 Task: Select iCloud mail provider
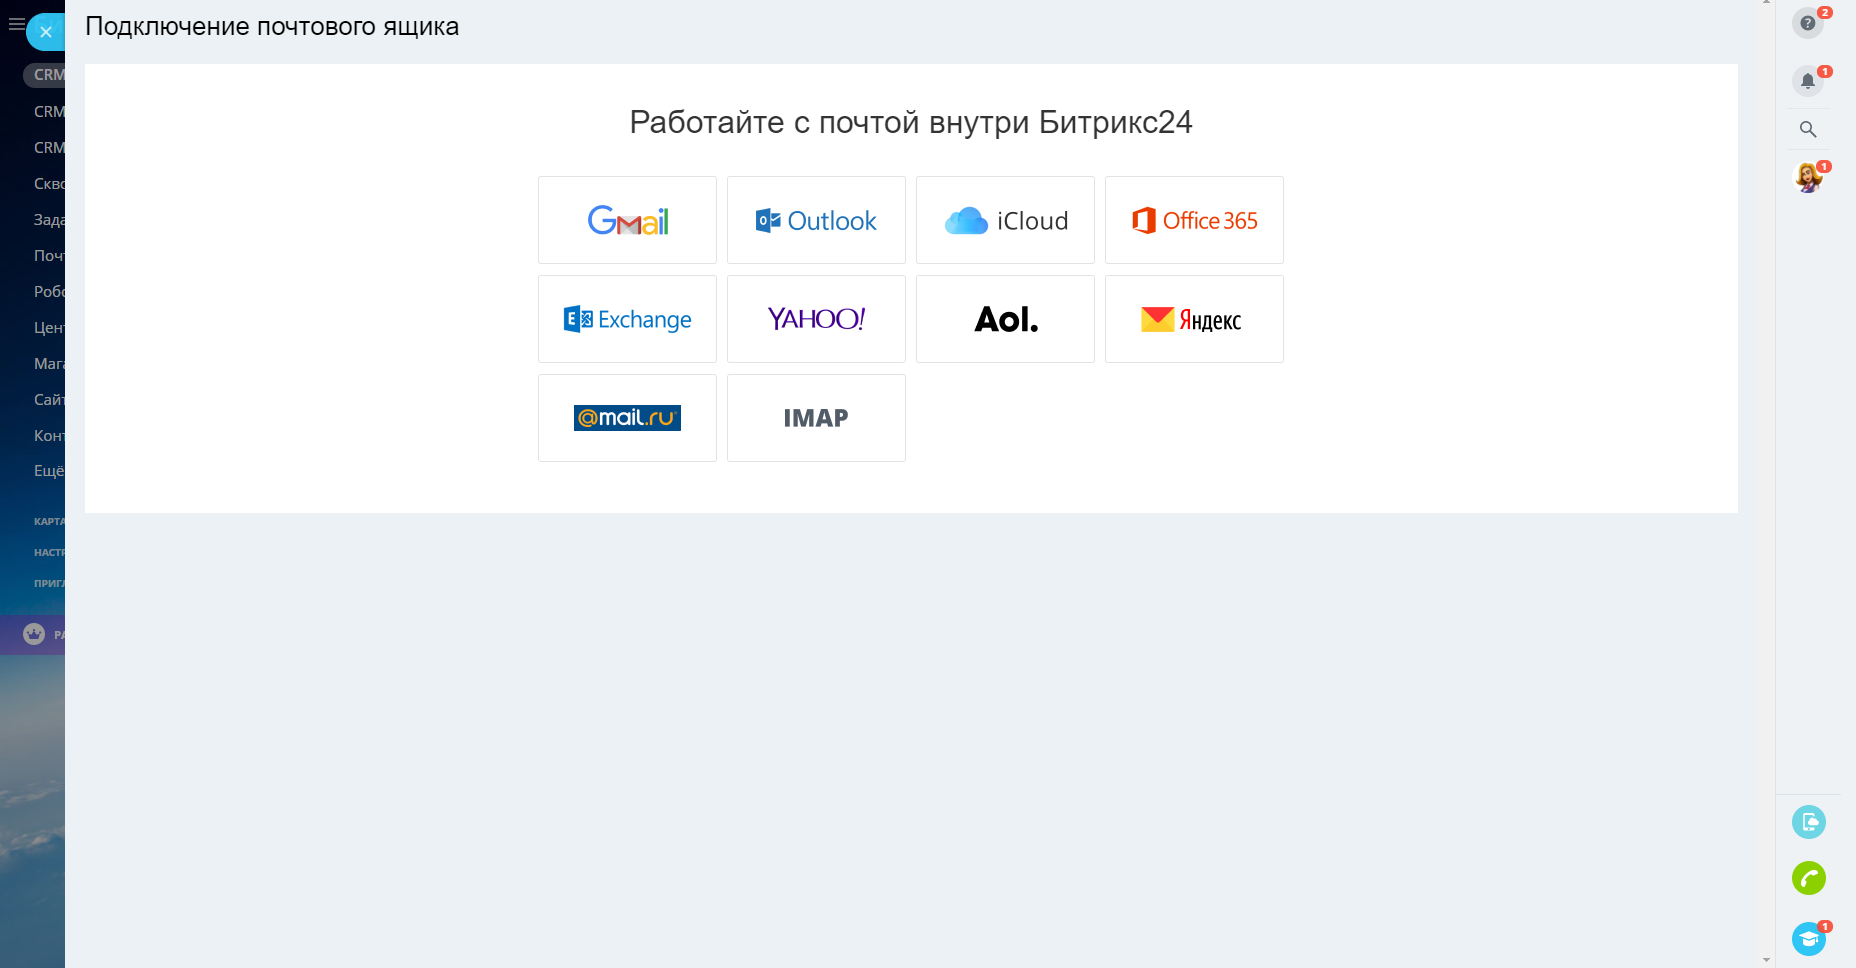(1005, 220)
